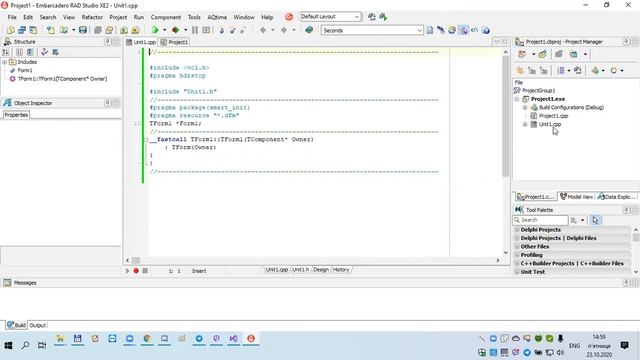Image resolution: width=640 pixels, height=360 pixels.
Task: Toggle the highlighted icon in the AQtime toolbar
Action: coord(463,30)
